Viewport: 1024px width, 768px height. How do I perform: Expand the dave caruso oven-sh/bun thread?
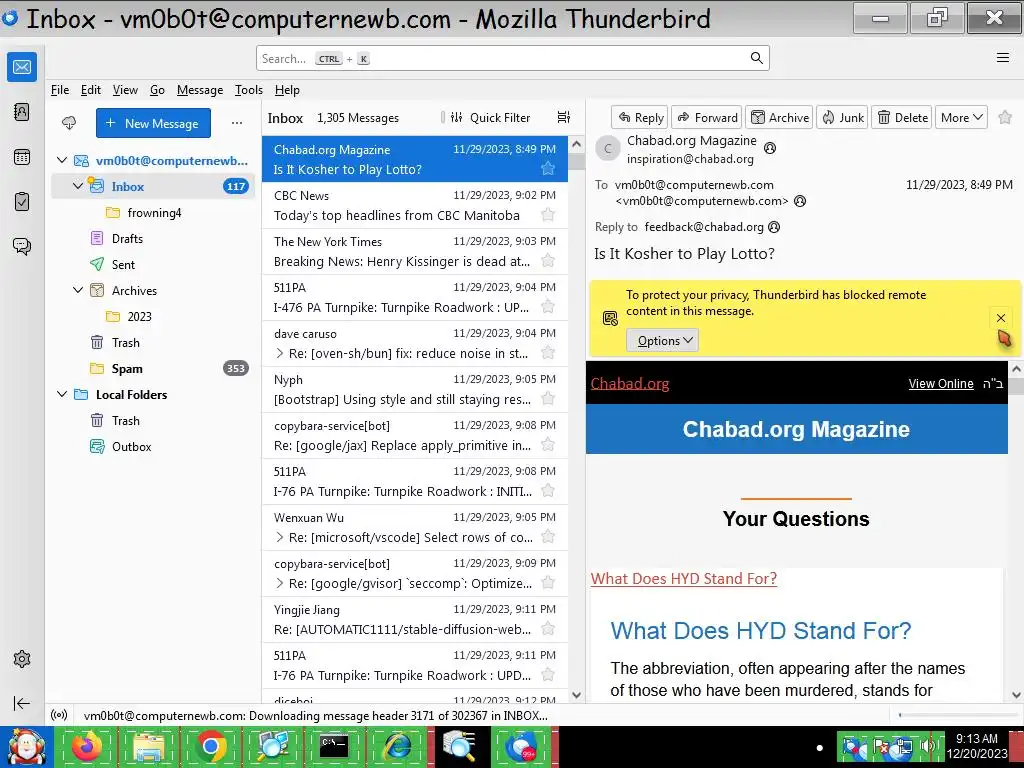click(x=280, y=353)
